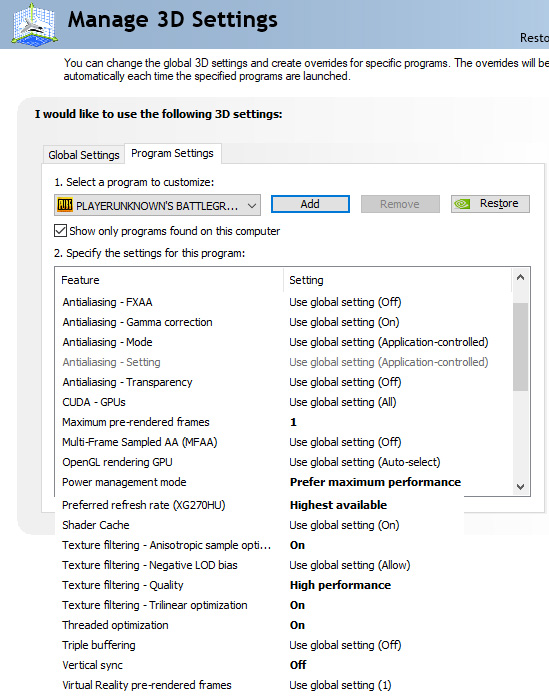Click the settings list scrollbar thumb

pyautogui.click(x=520, y=347)
